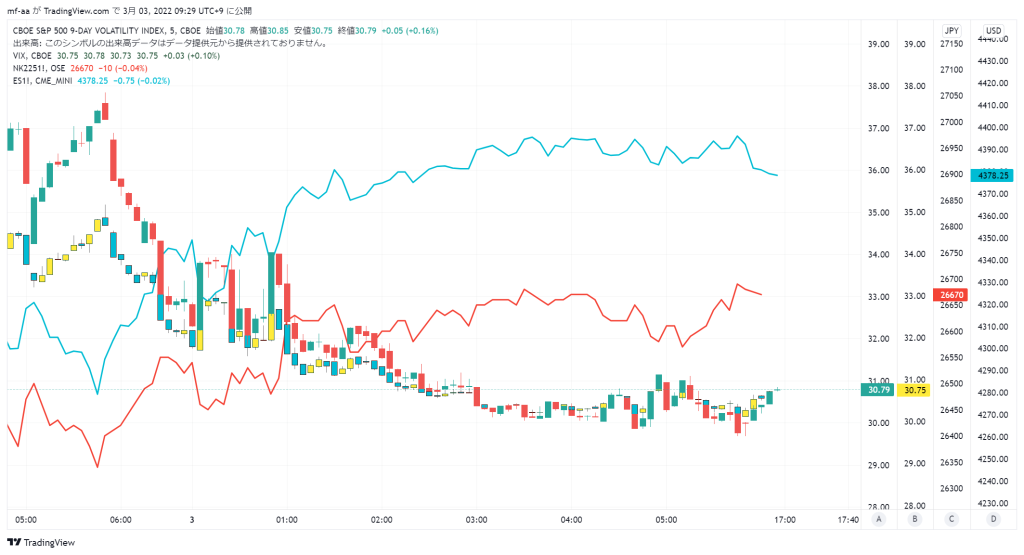The image size is (1024, 555).
Task: Click the +0.05 (+0.16%) change value
Action: pos(410,31)
